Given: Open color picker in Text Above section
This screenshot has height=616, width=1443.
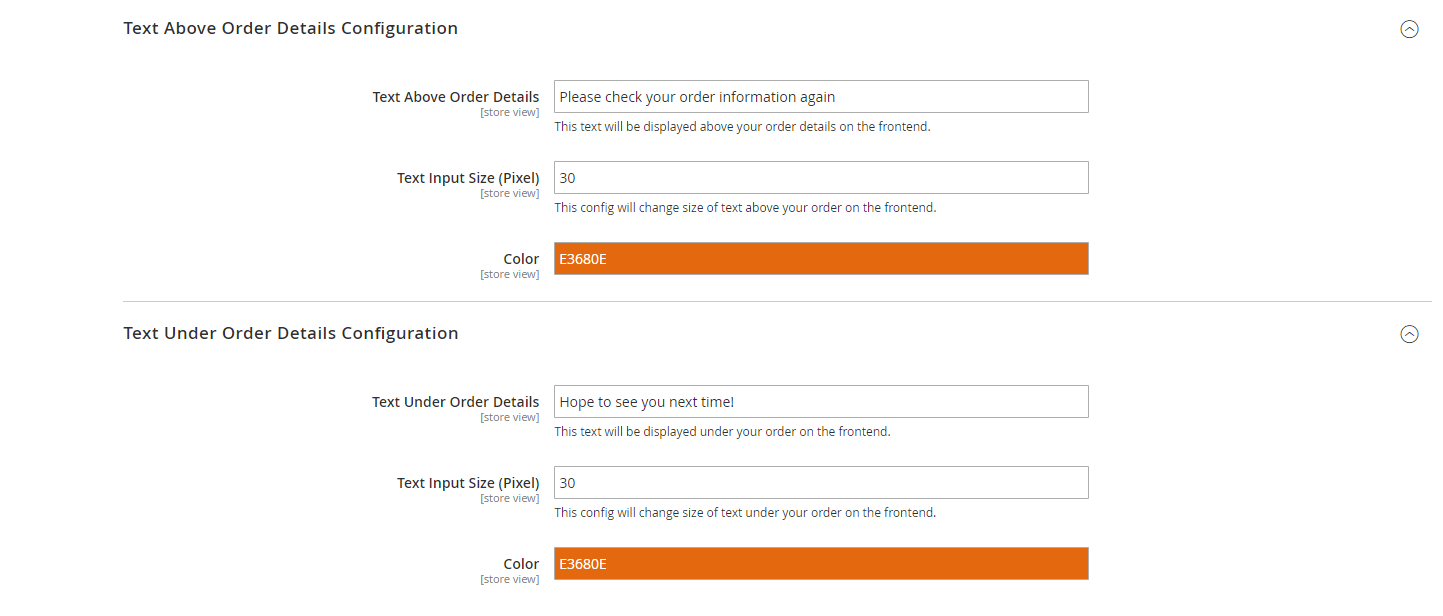Looking at the screenshot, I should 820,259.
